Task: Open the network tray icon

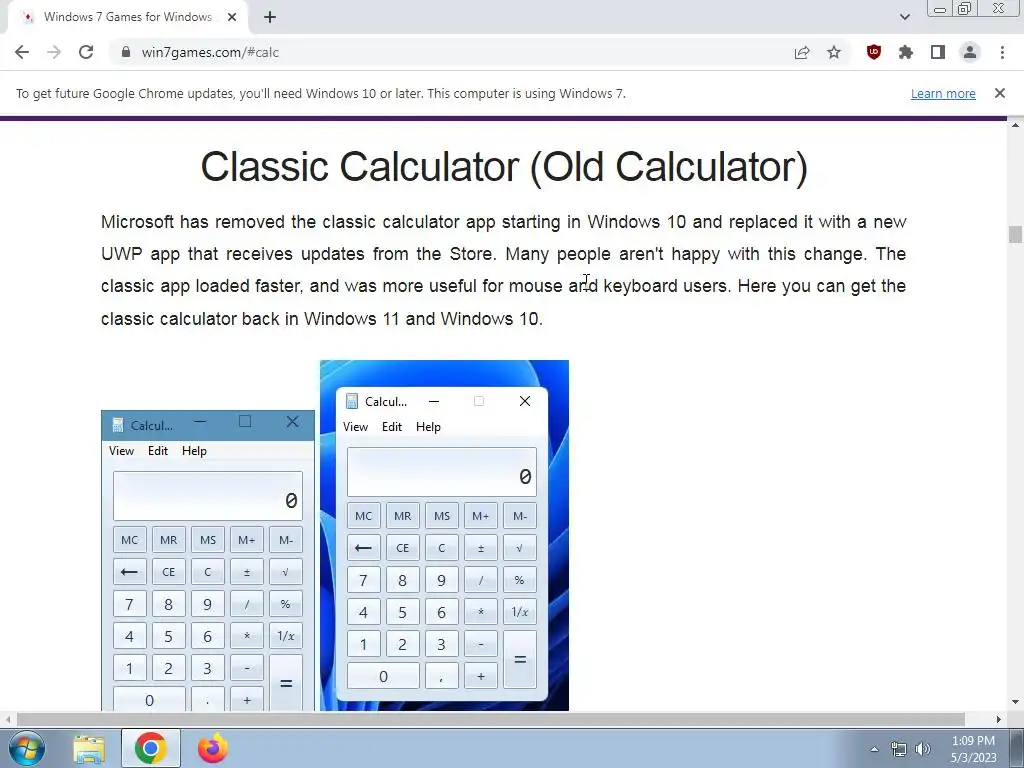Action: pyautogui.click(x=899, y=749)
